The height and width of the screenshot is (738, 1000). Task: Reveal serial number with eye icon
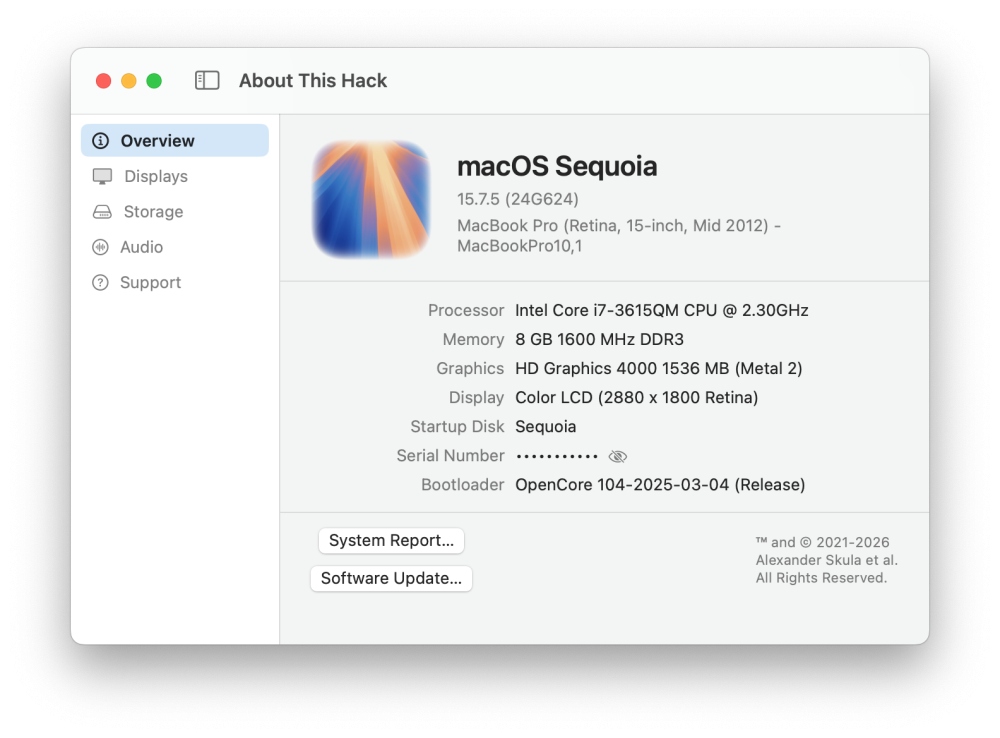(x=617, y=456)
